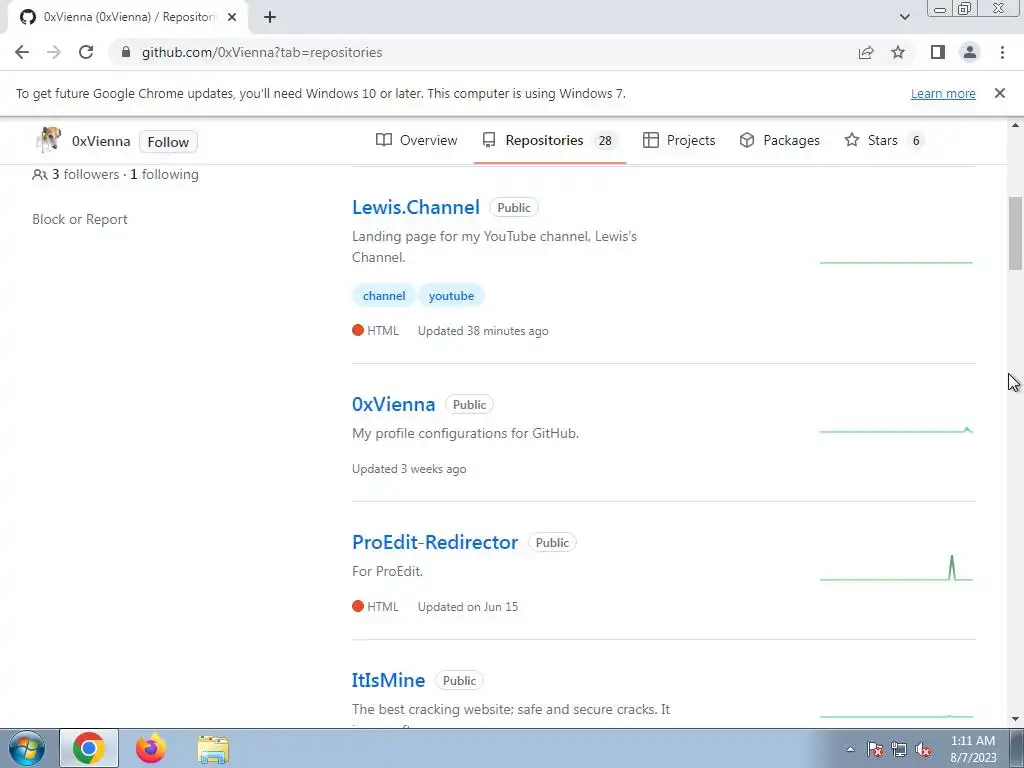The width and height of the screenshot is (1024, 768).
Task: Open the Chrome profile avatar menu
Action: click(x=970, y=52)
